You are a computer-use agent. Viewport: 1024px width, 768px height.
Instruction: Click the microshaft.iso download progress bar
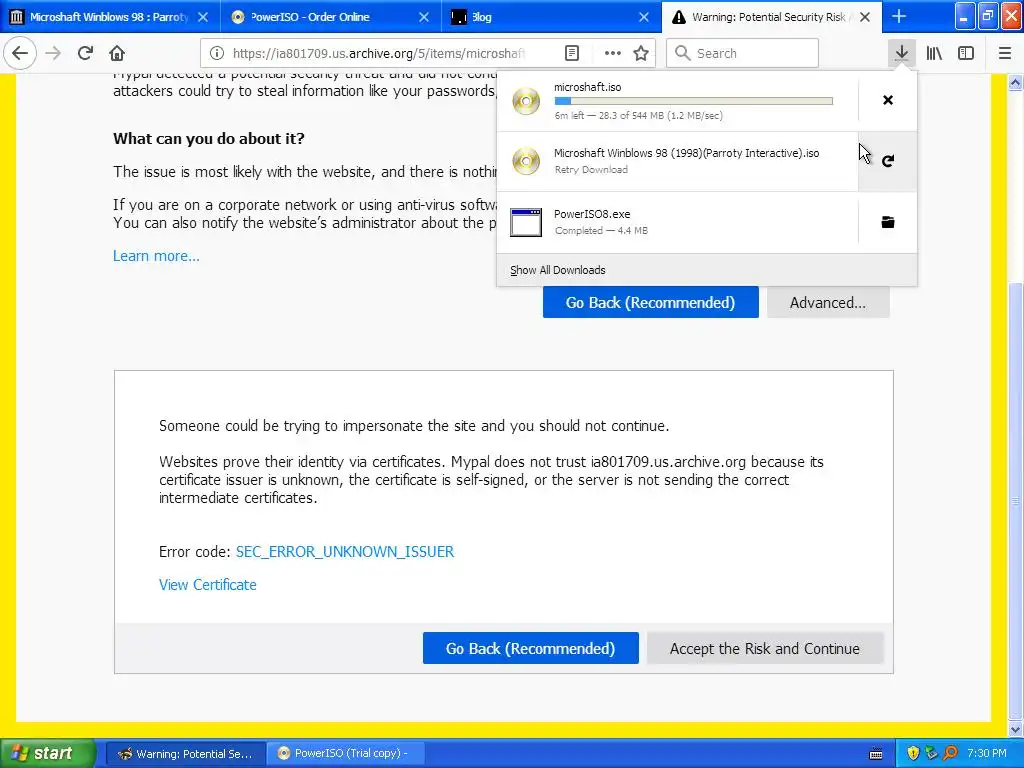click(x=693, y=101)
